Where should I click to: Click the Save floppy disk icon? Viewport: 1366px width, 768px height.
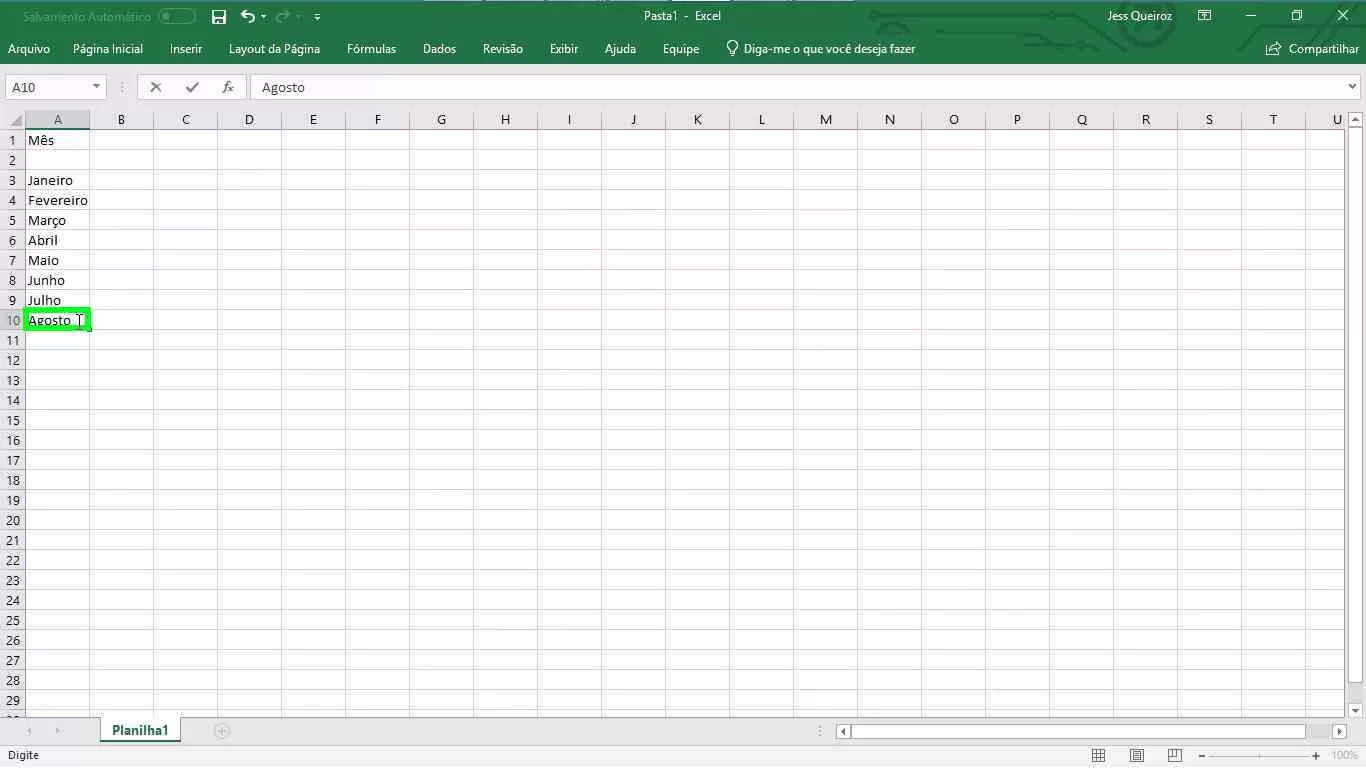(x=219, y=16)
